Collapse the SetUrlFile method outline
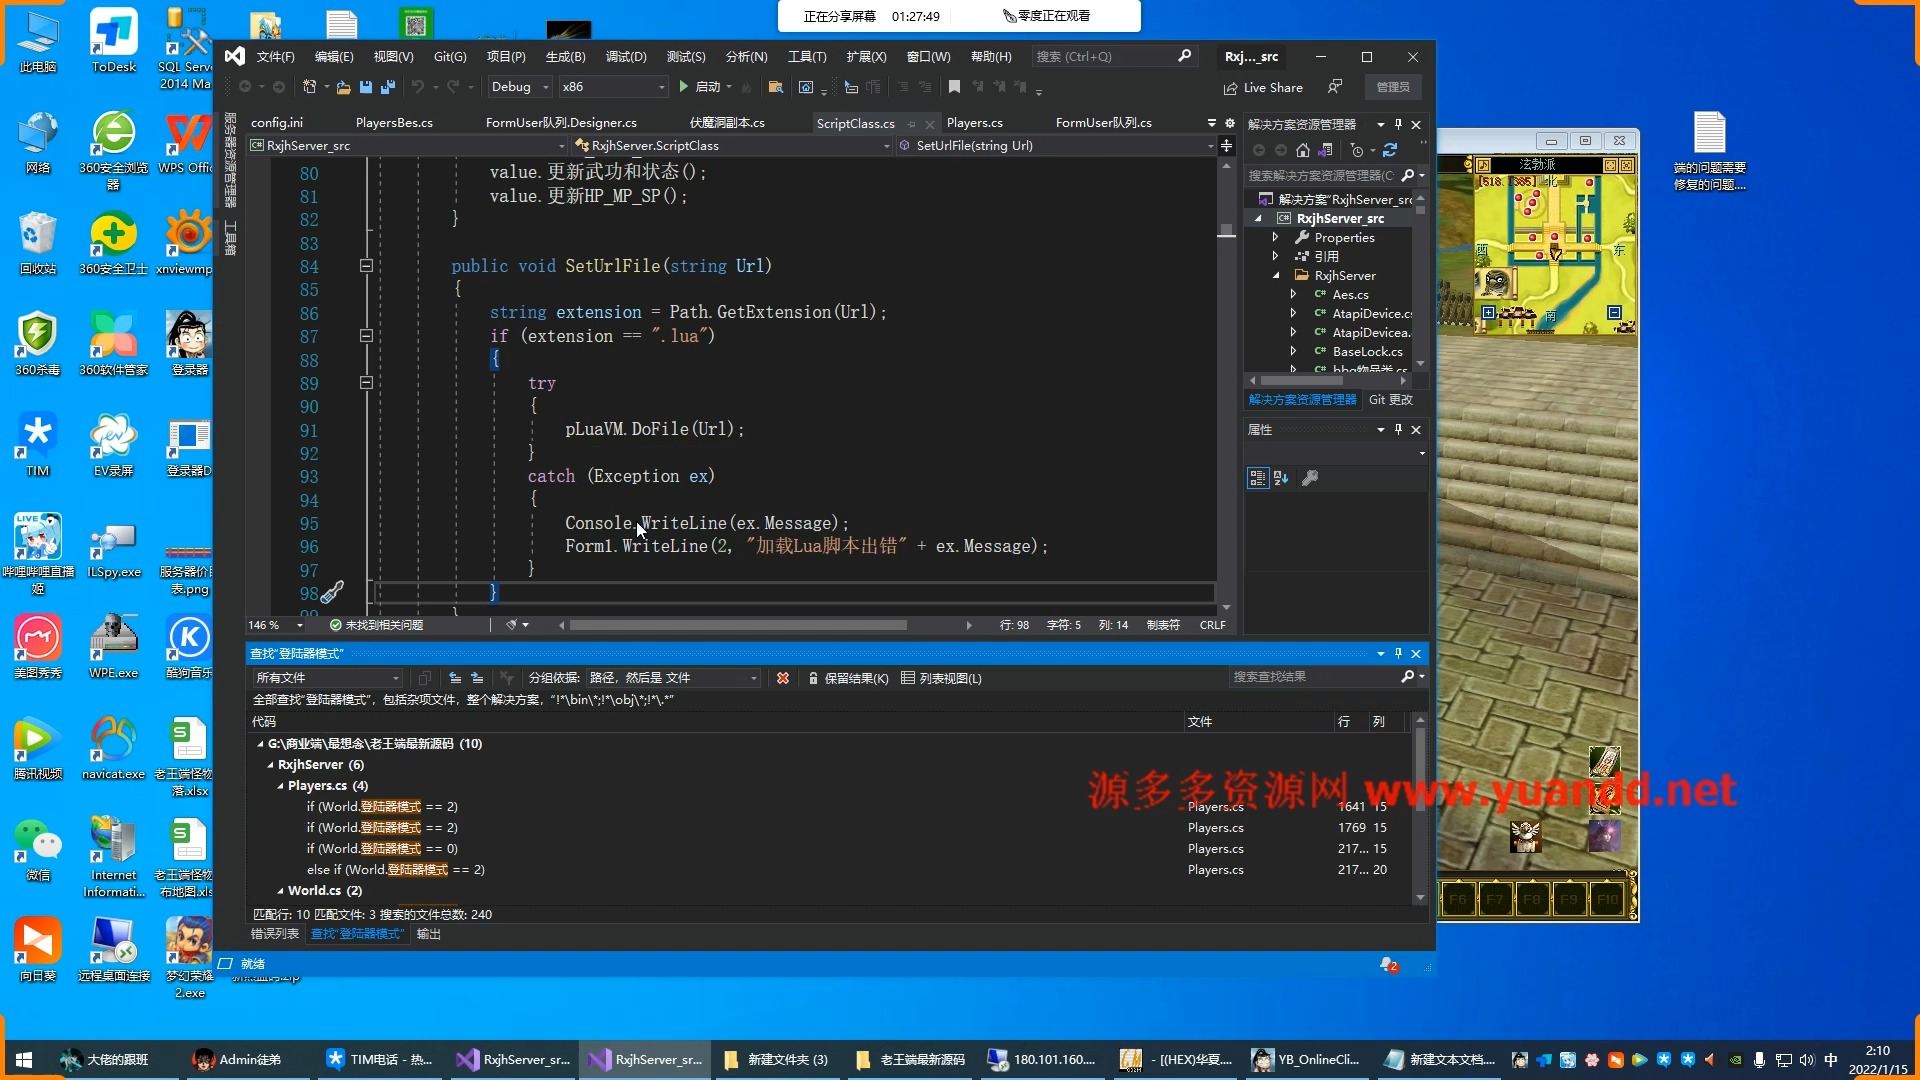 [366, 266]
